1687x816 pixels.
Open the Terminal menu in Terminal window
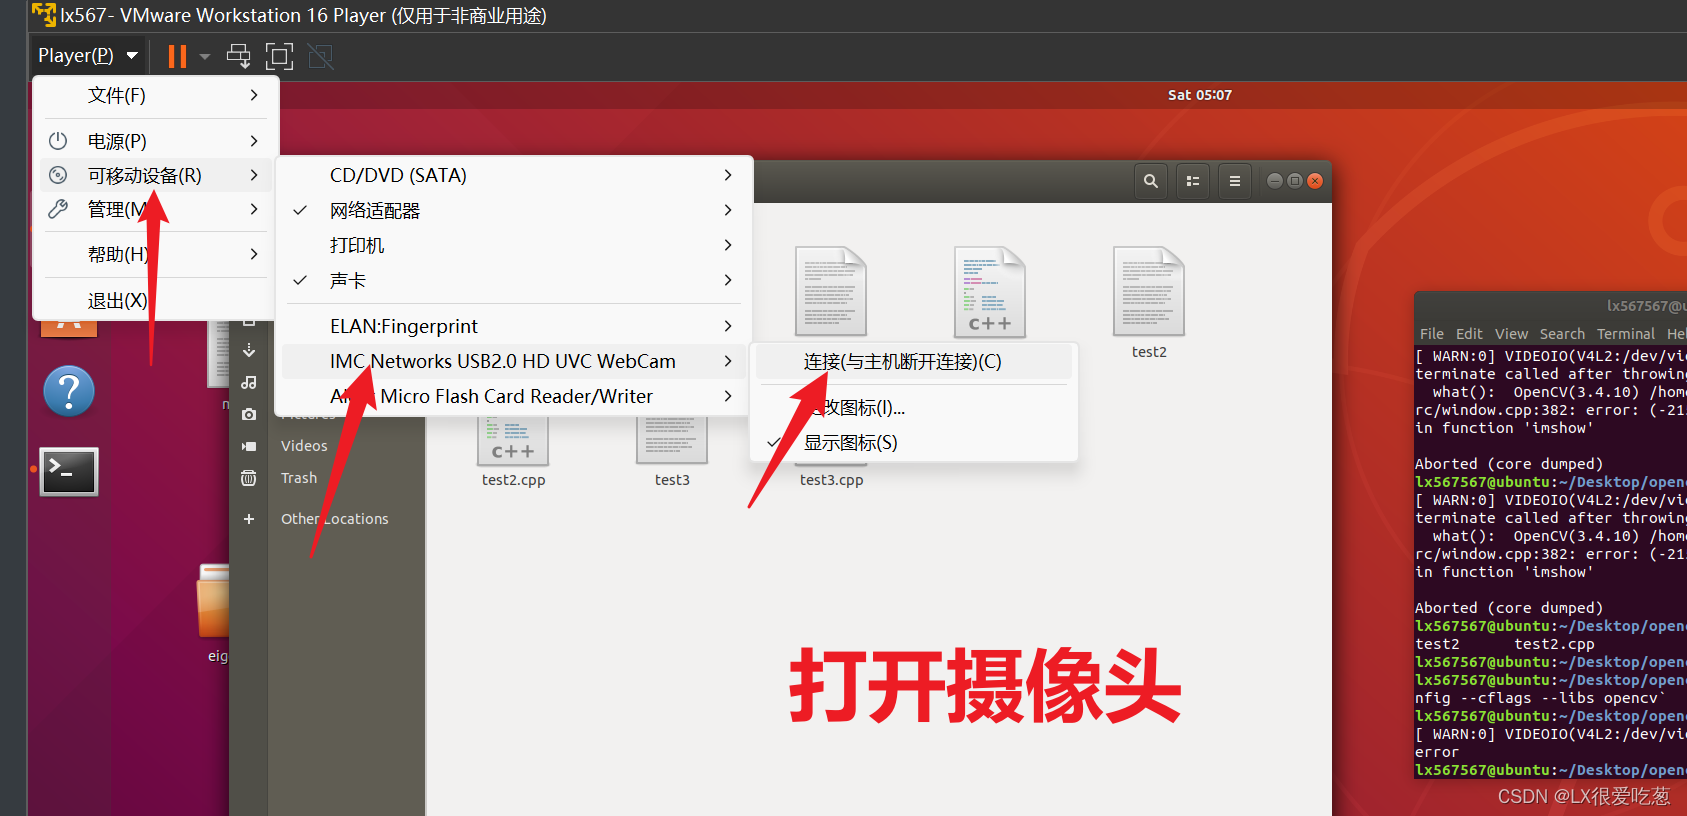pyautogui.click(x=1626, y=334)
